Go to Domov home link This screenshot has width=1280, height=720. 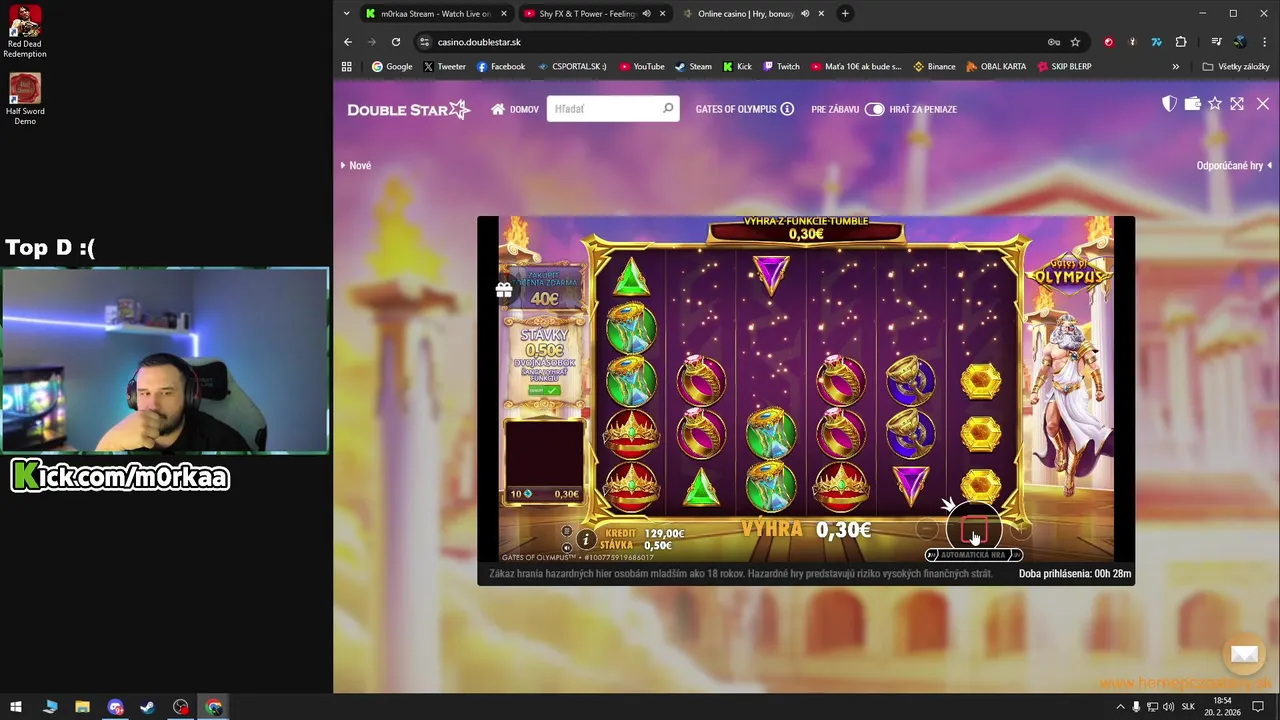(x=515, y=109)
